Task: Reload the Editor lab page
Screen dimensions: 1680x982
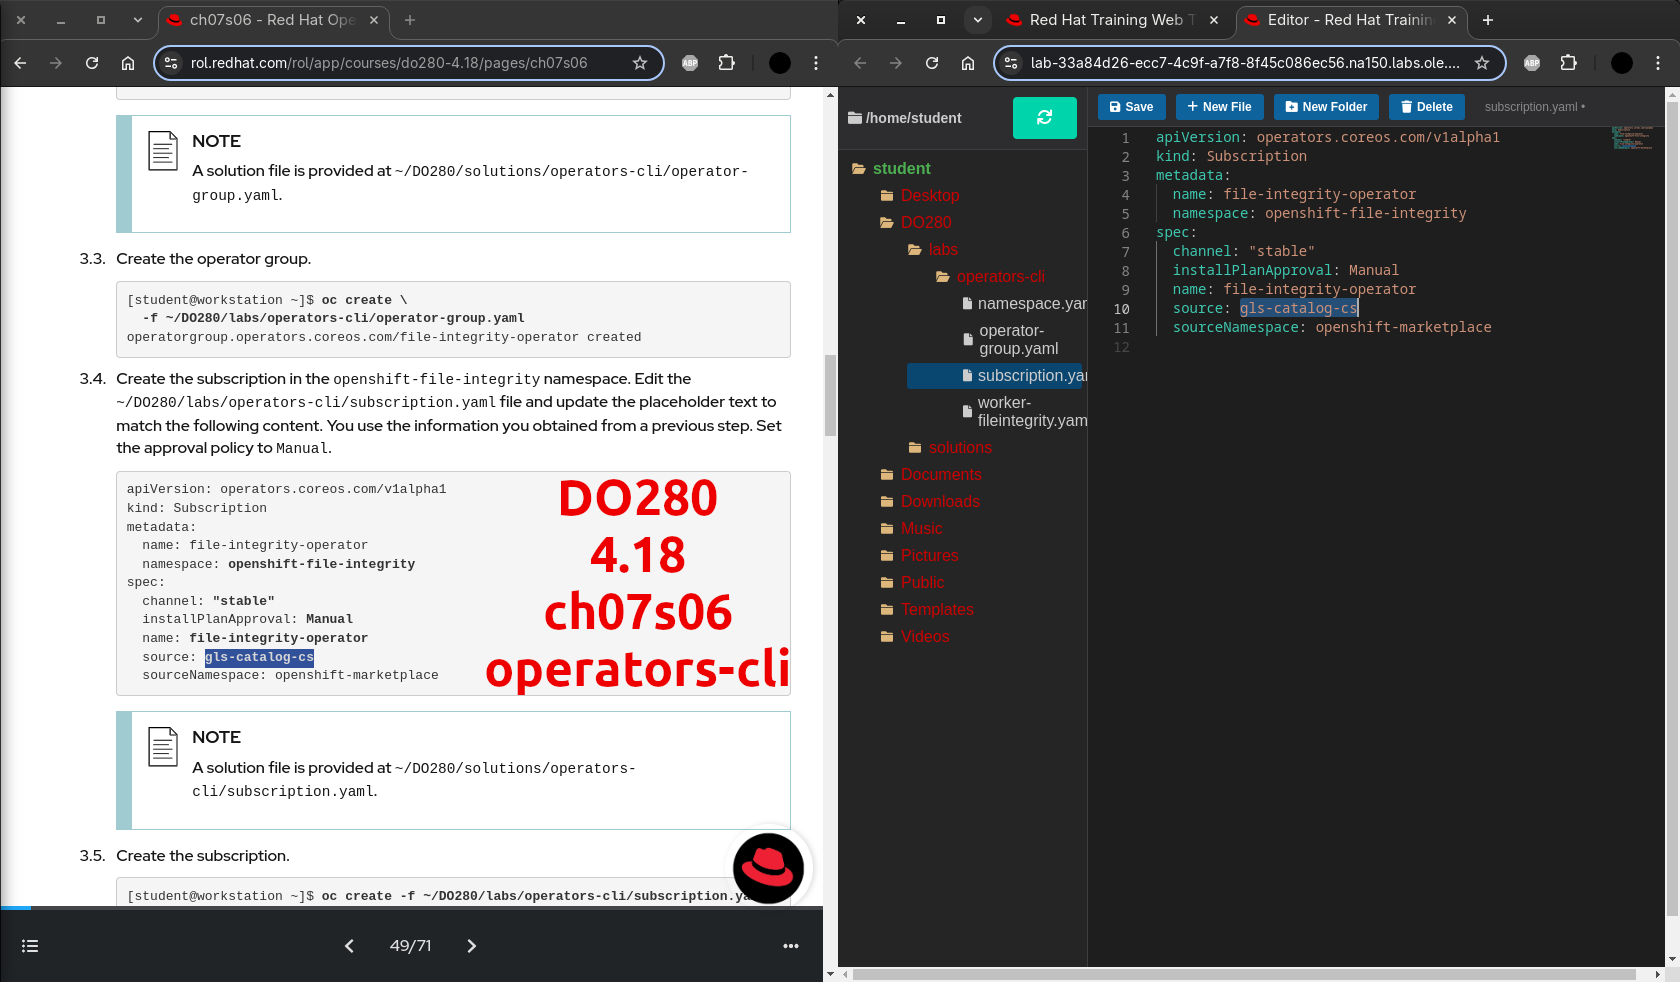Action: tap(932, 63)
